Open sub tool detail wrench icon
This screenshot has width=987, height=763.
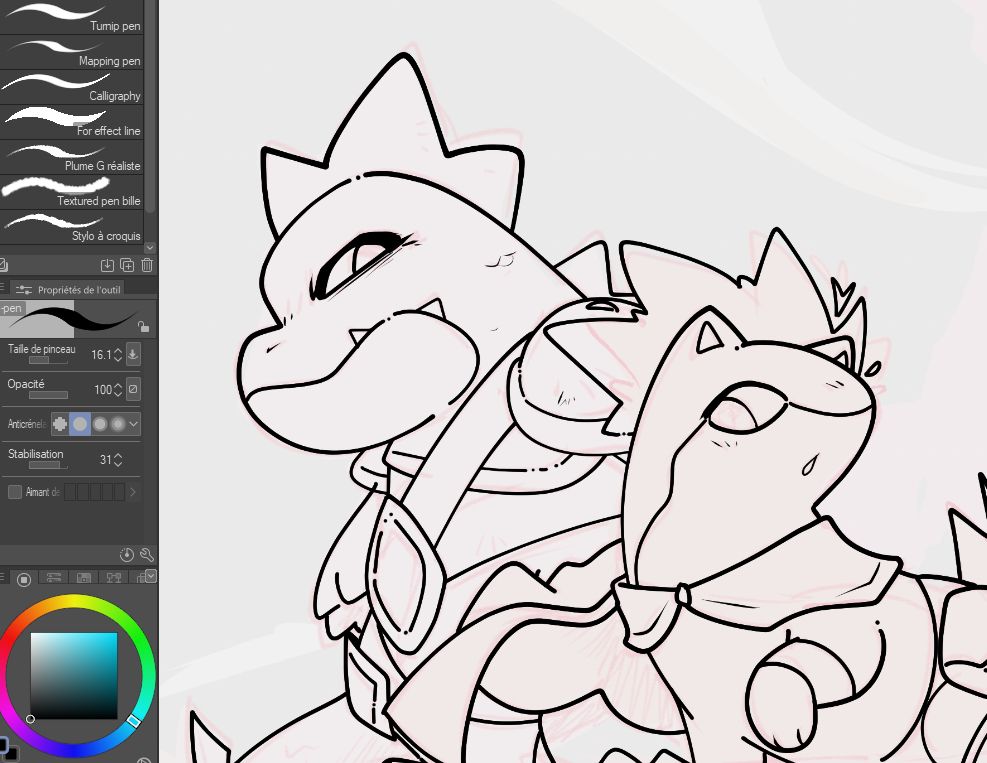pyautogui.click(x=147, y=555)
